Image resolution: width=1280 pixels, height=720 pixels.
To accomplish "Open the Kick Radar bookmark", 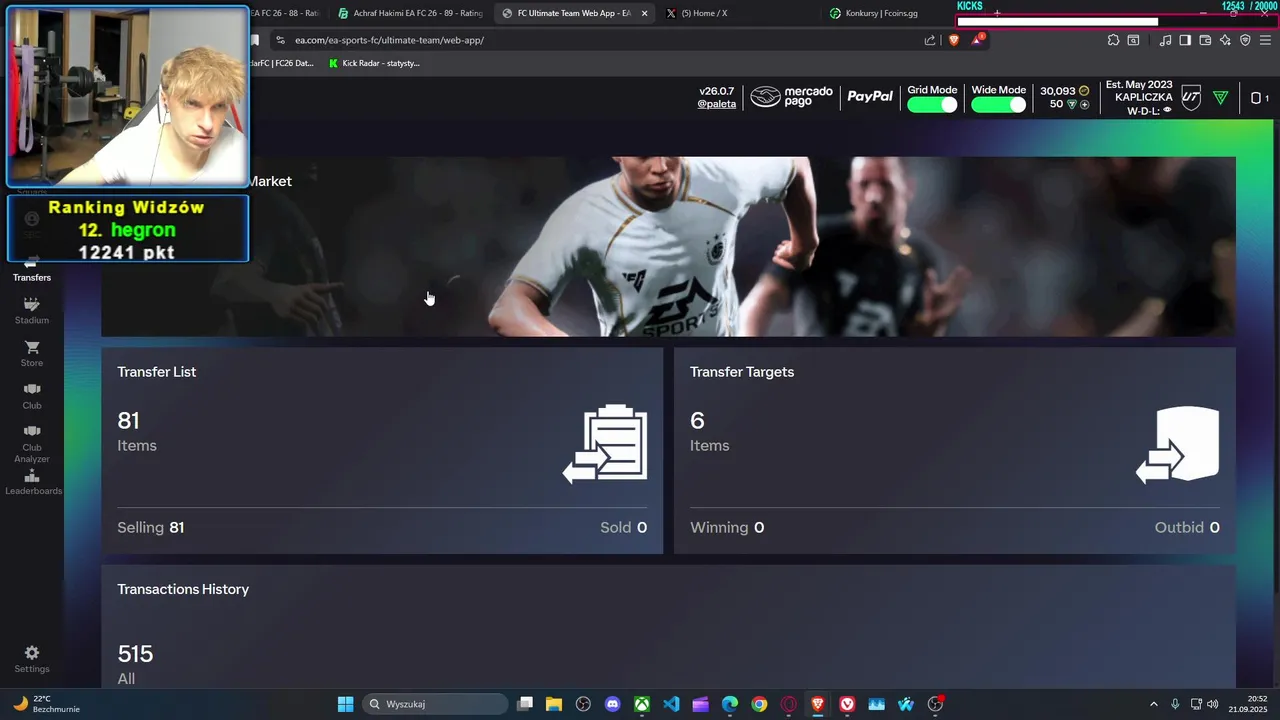I will (x=374, y=63).
